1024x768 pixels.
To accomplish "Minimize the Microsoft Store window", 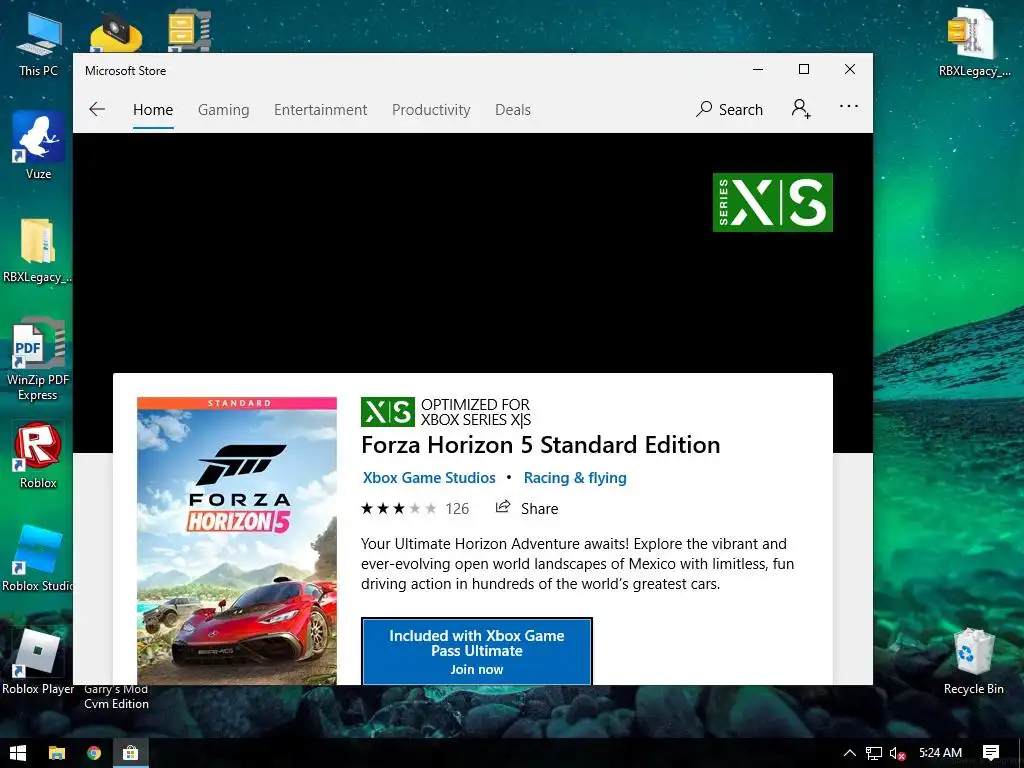I will (758, 69).
